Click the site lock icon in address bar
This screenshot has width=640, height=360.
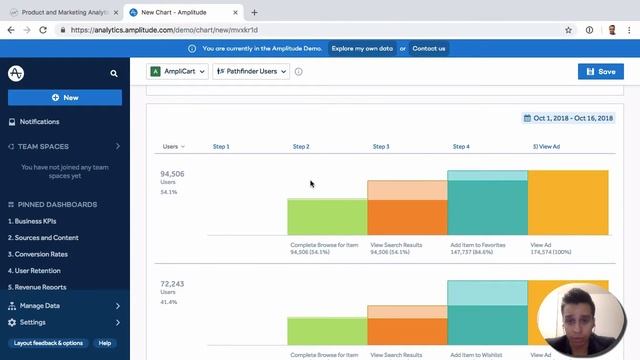point(62,30)
